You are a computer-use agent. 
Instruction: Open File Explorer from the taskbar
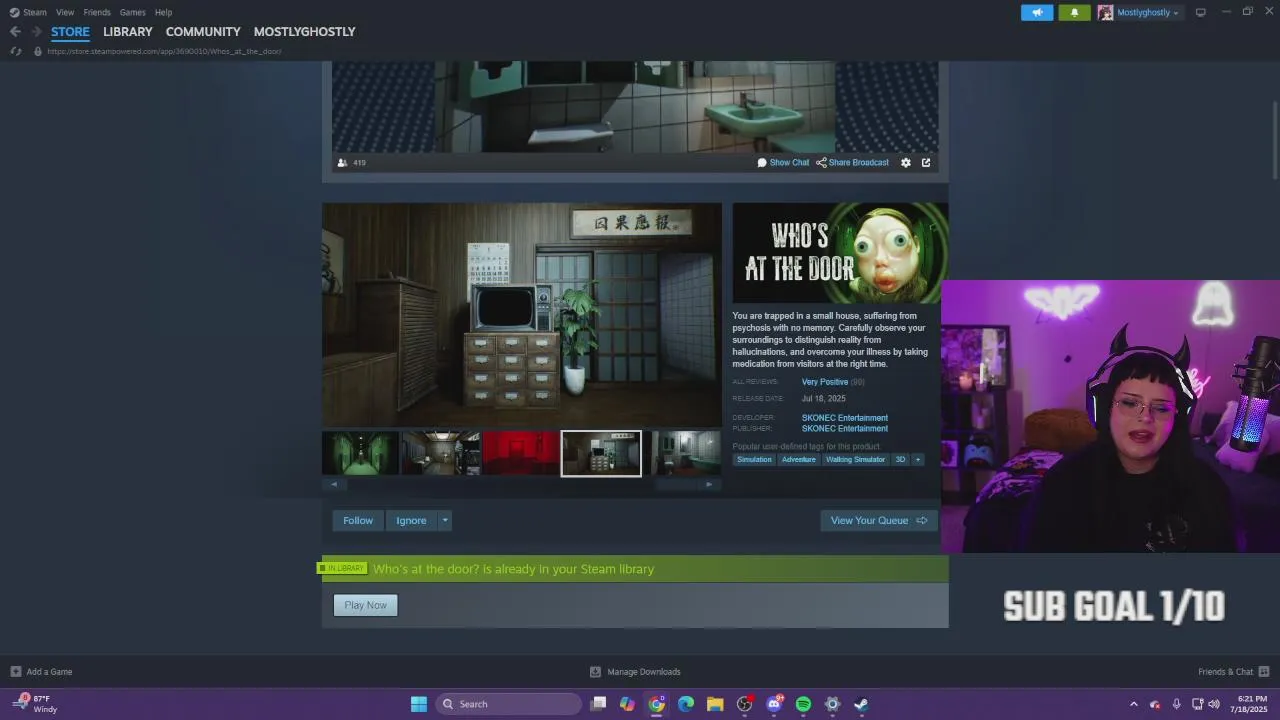pos(715,704)
